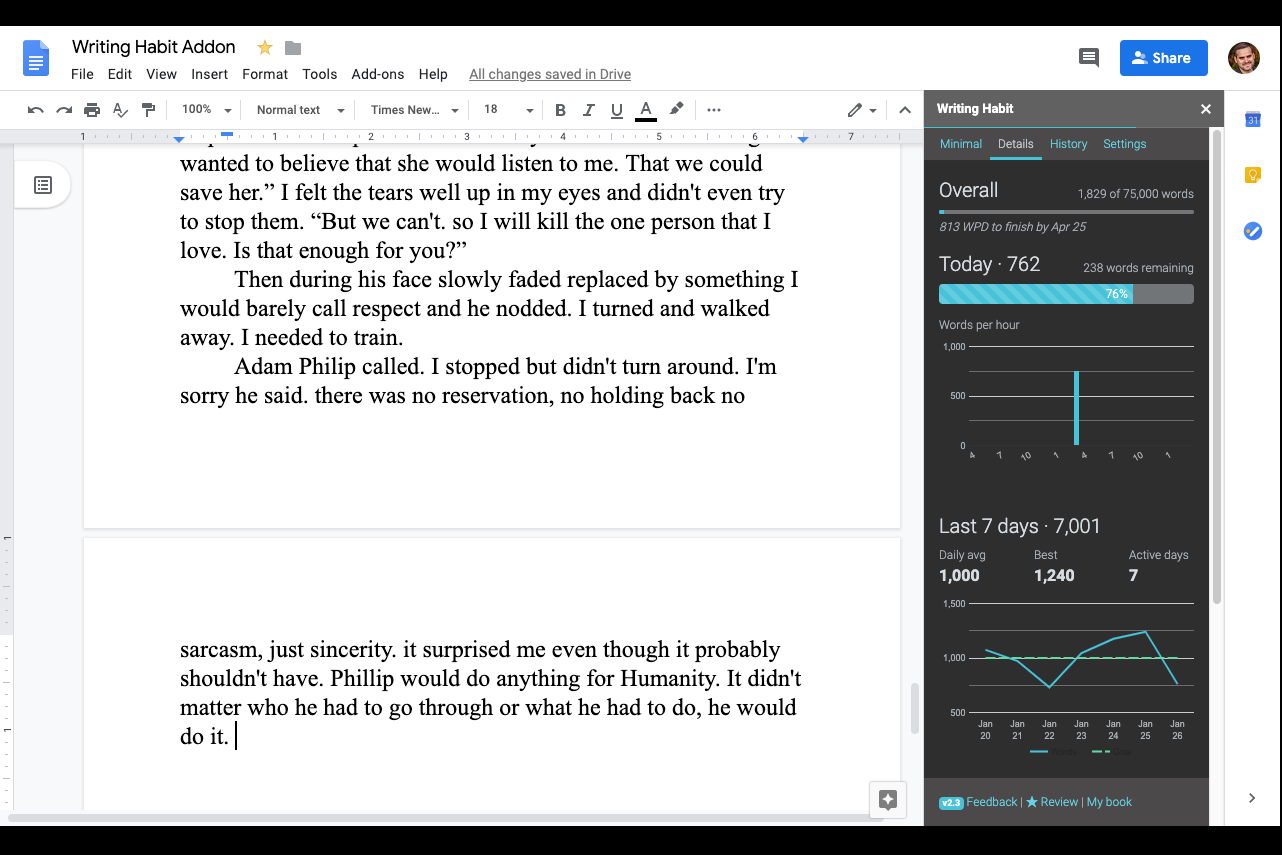Open Google Calendar side panel
The image size is (1282, 855).
tap(1252, 120)
